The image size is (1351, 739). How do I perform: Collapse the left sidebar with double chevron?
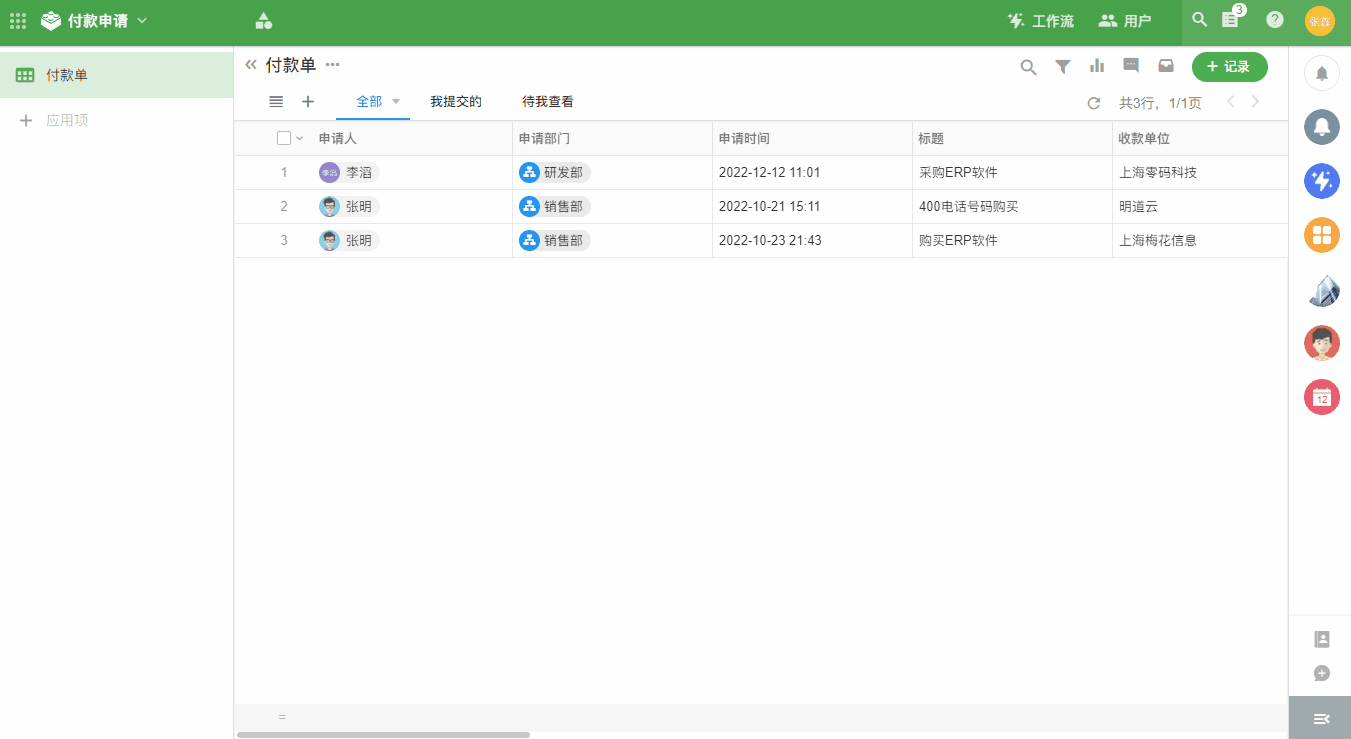[x=251, y=65]
